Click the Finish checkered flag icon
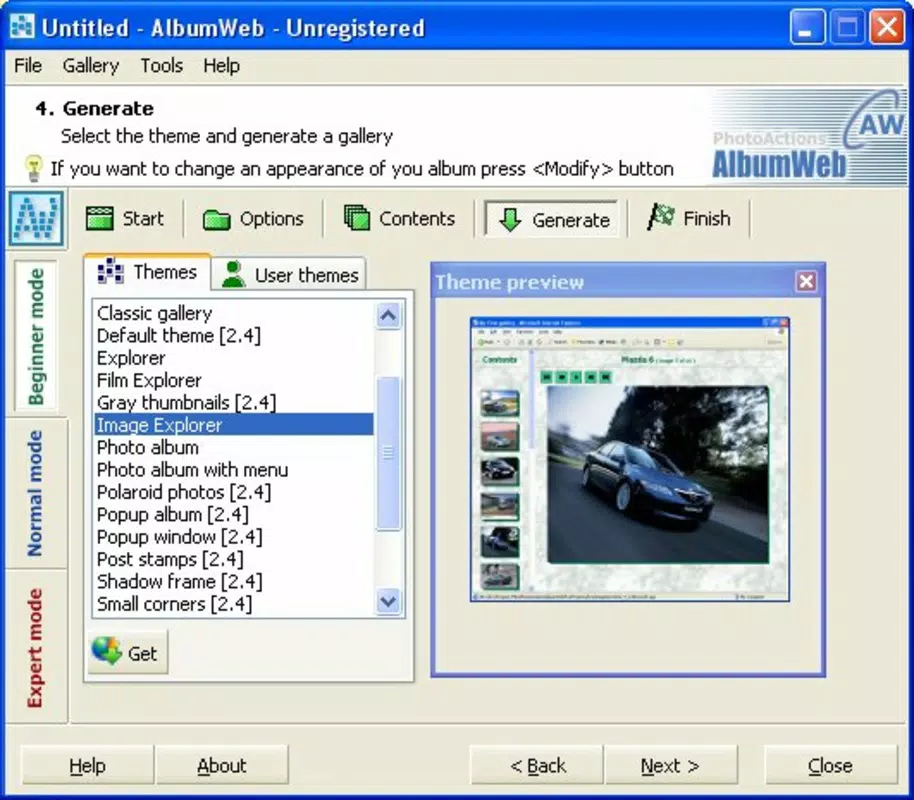The image size is (914, 800). [661, 217]
